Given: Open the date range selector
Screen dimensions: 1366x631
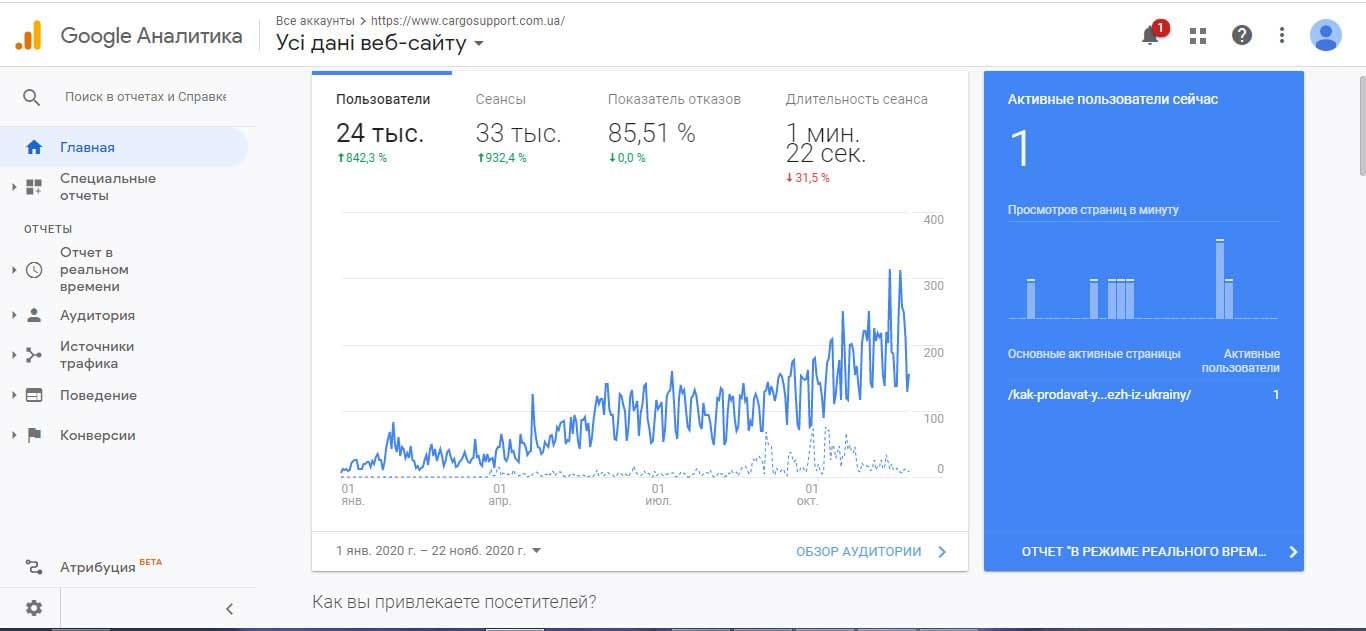Looking at the screenshot, I should point(435,550).
